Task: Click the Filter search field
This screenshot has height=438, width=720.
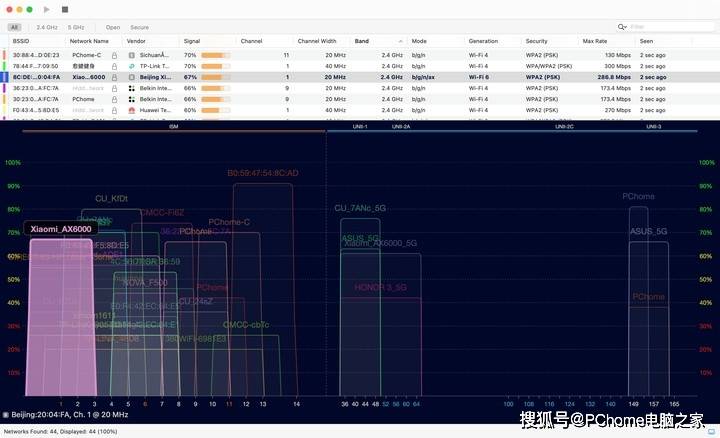Action: [x=670, y=27]
